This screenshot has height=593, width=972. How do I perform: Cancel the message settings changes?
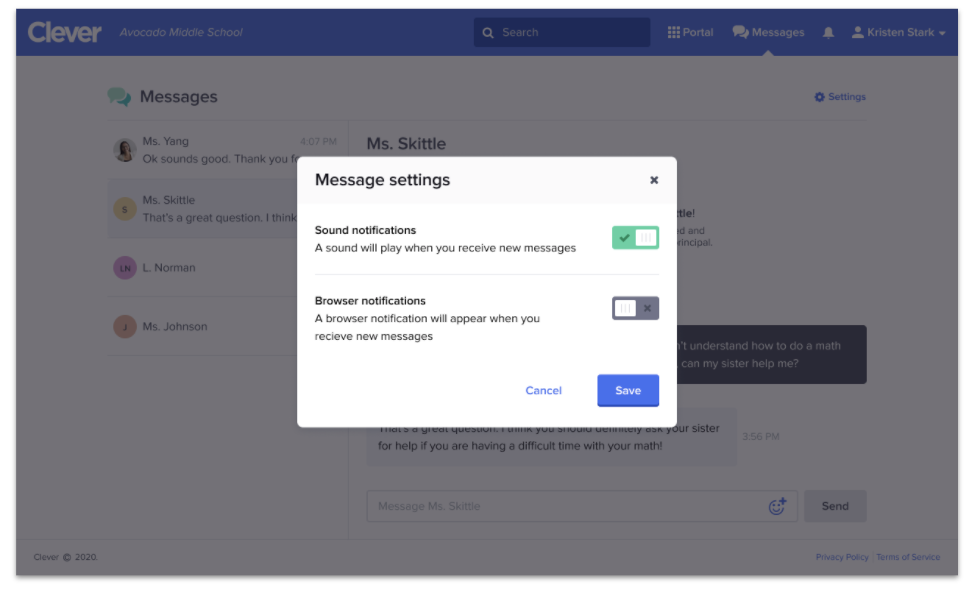(543, 391)
